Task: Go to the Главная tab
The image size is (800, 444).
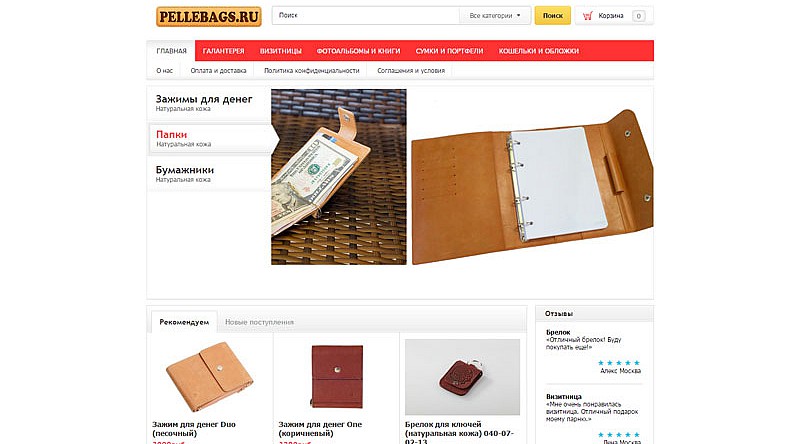Action: click(x=171, y=51)
